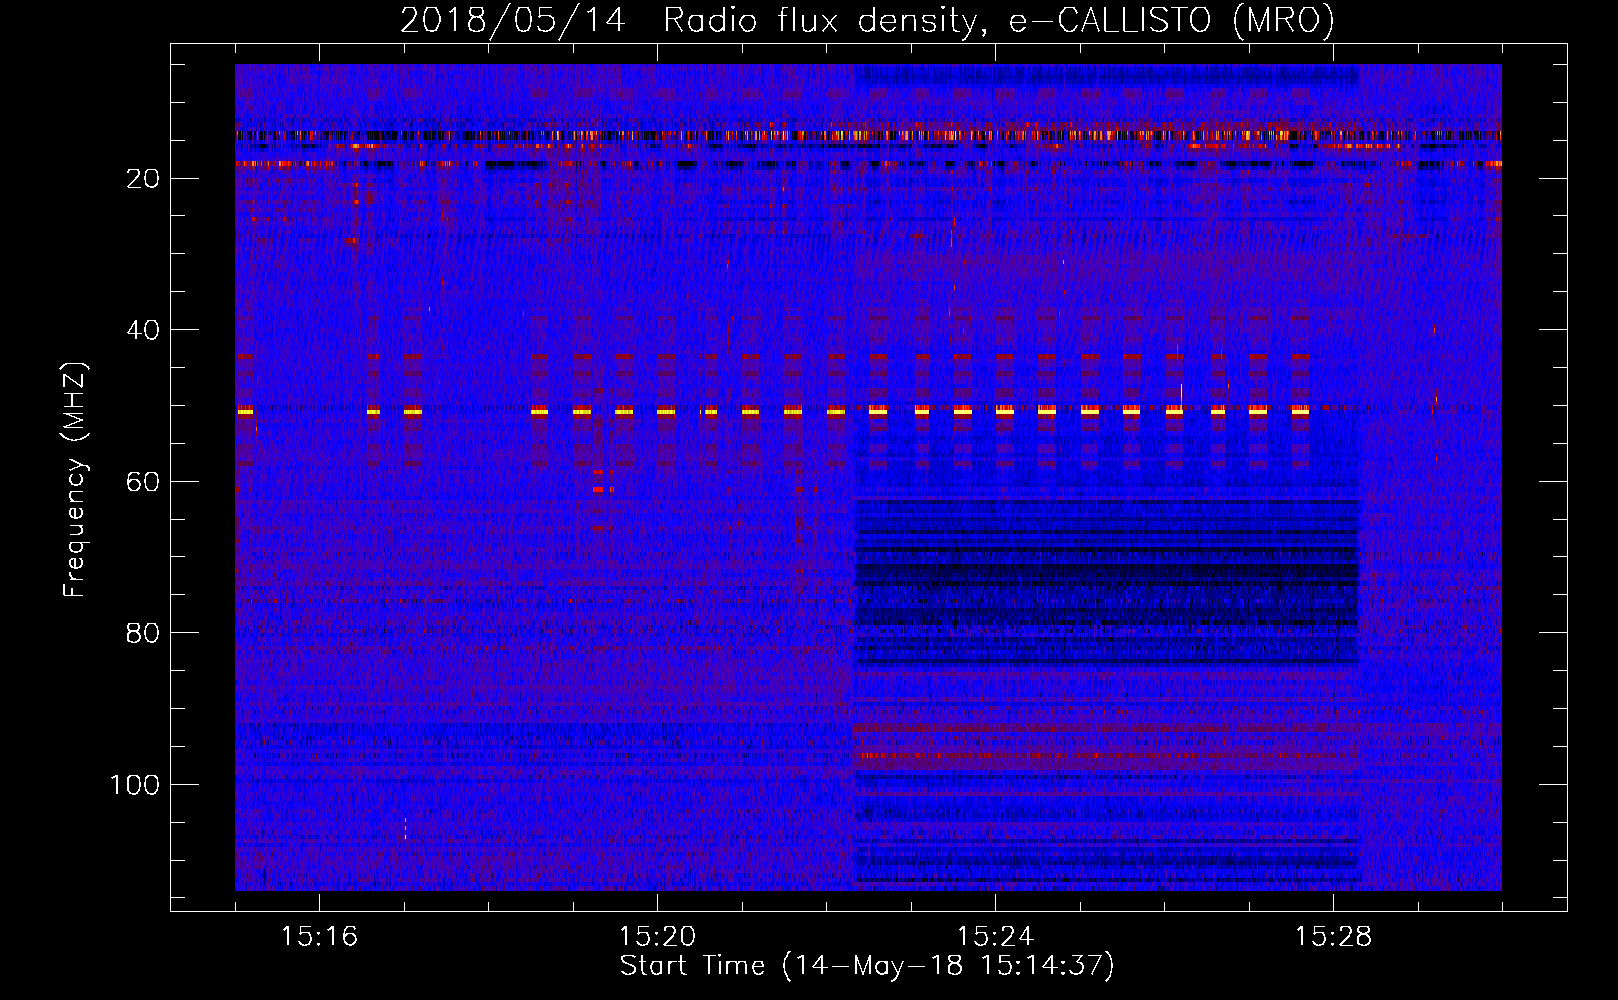This screenshot has height=1000, width=1618.
Task: Click the 100 frequency tick label
Action: pos(135,785)
